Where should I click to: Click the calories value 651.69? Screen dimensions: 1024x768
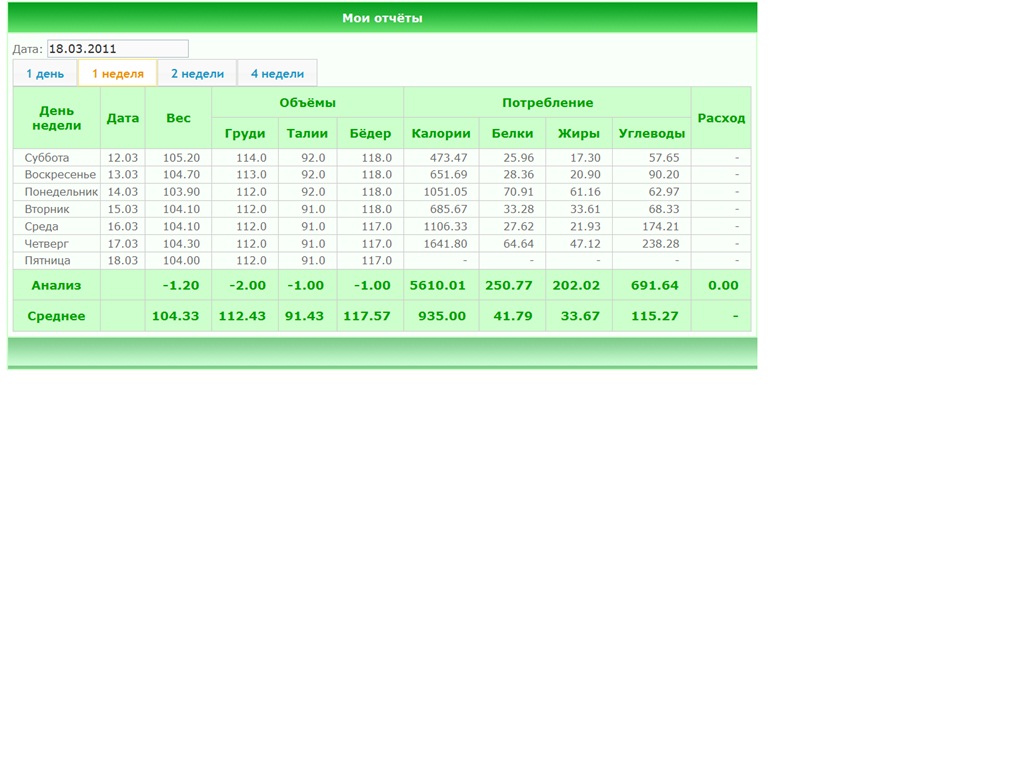tap(449, 174)
